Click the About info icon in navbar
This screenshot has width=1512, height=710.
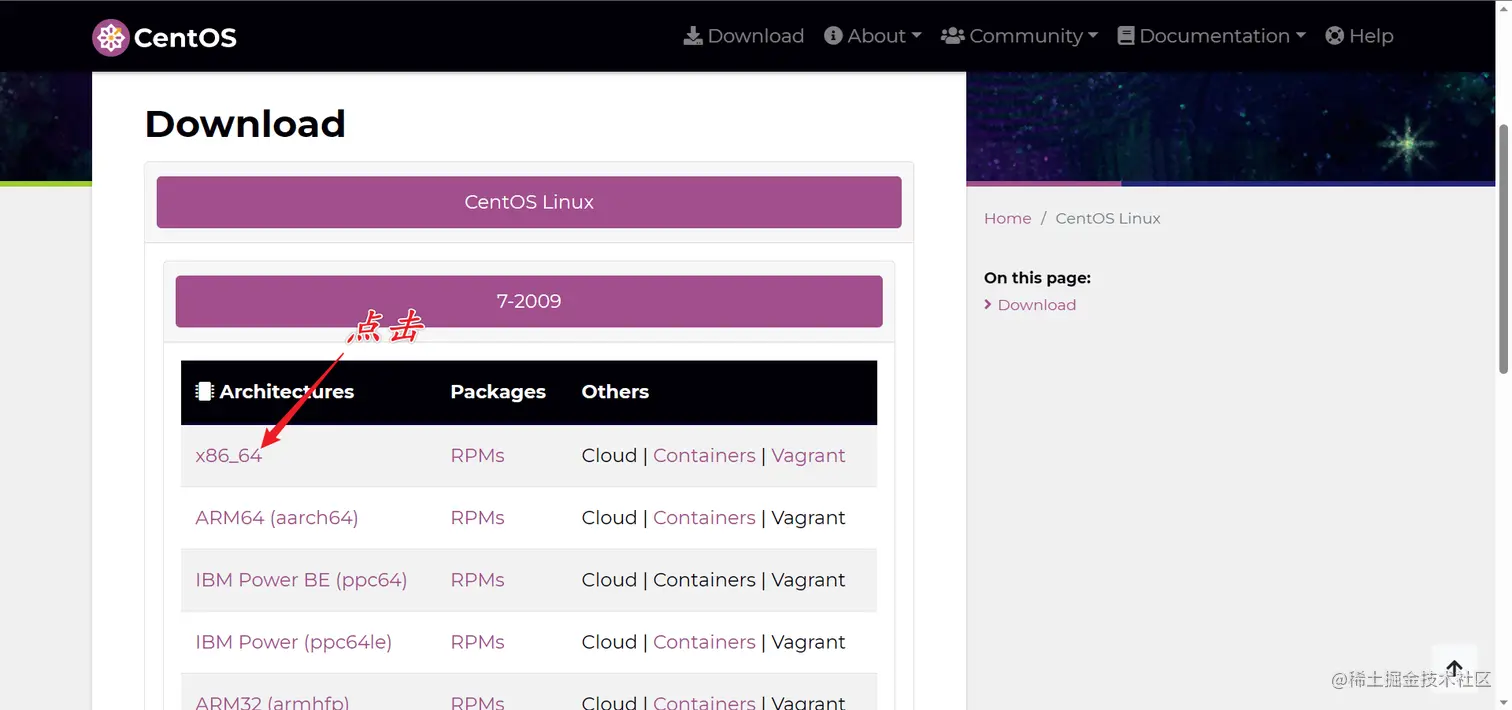click(x=833, y=36)
